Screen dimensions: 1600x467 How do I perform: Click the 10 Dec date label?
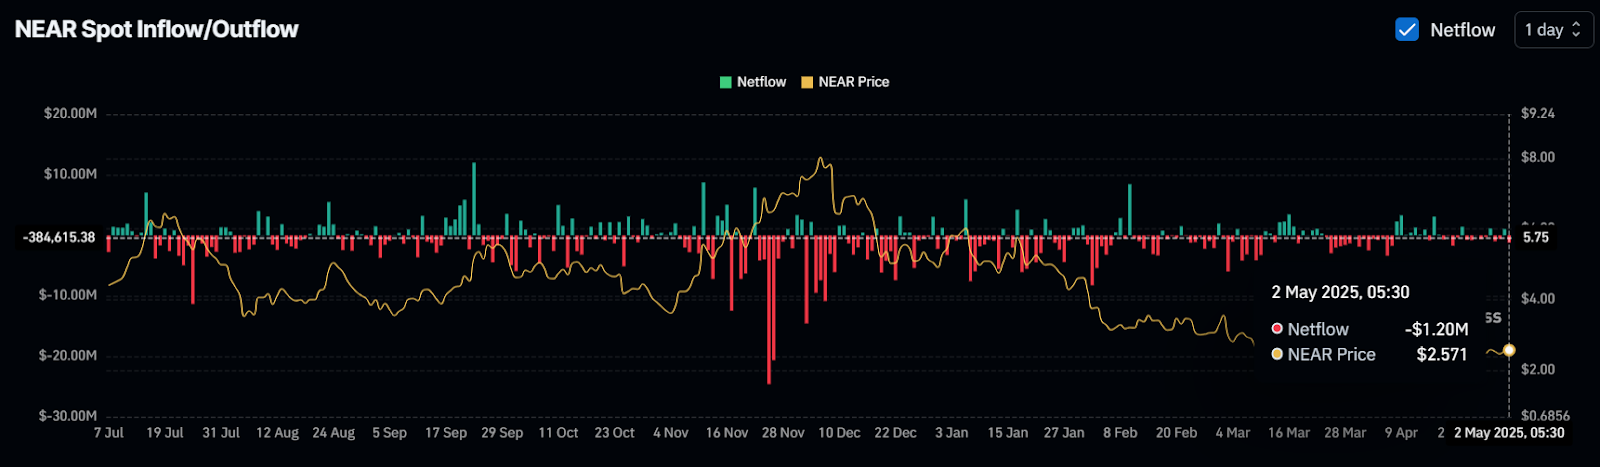[839, 433]
